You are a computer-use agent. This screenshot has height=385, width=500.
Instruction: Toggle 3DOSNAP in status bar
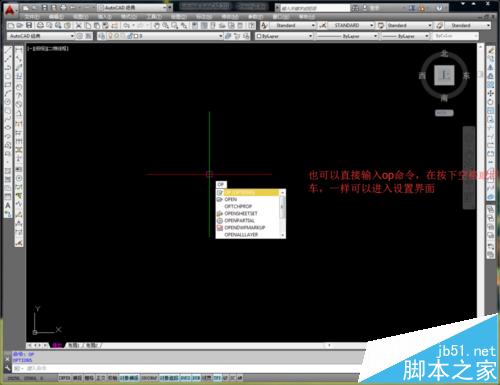click(x=149, y=378)
